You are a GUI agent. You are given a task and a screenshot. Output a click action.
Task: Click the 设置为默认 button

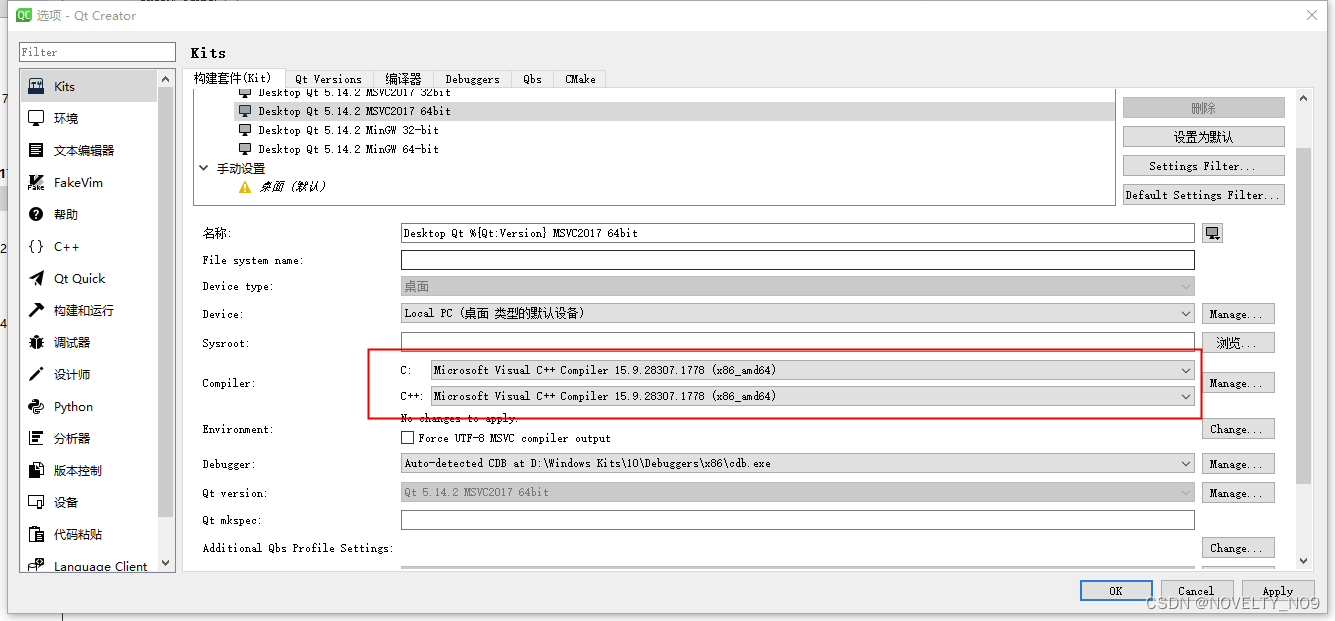[x=1203, y=136]
